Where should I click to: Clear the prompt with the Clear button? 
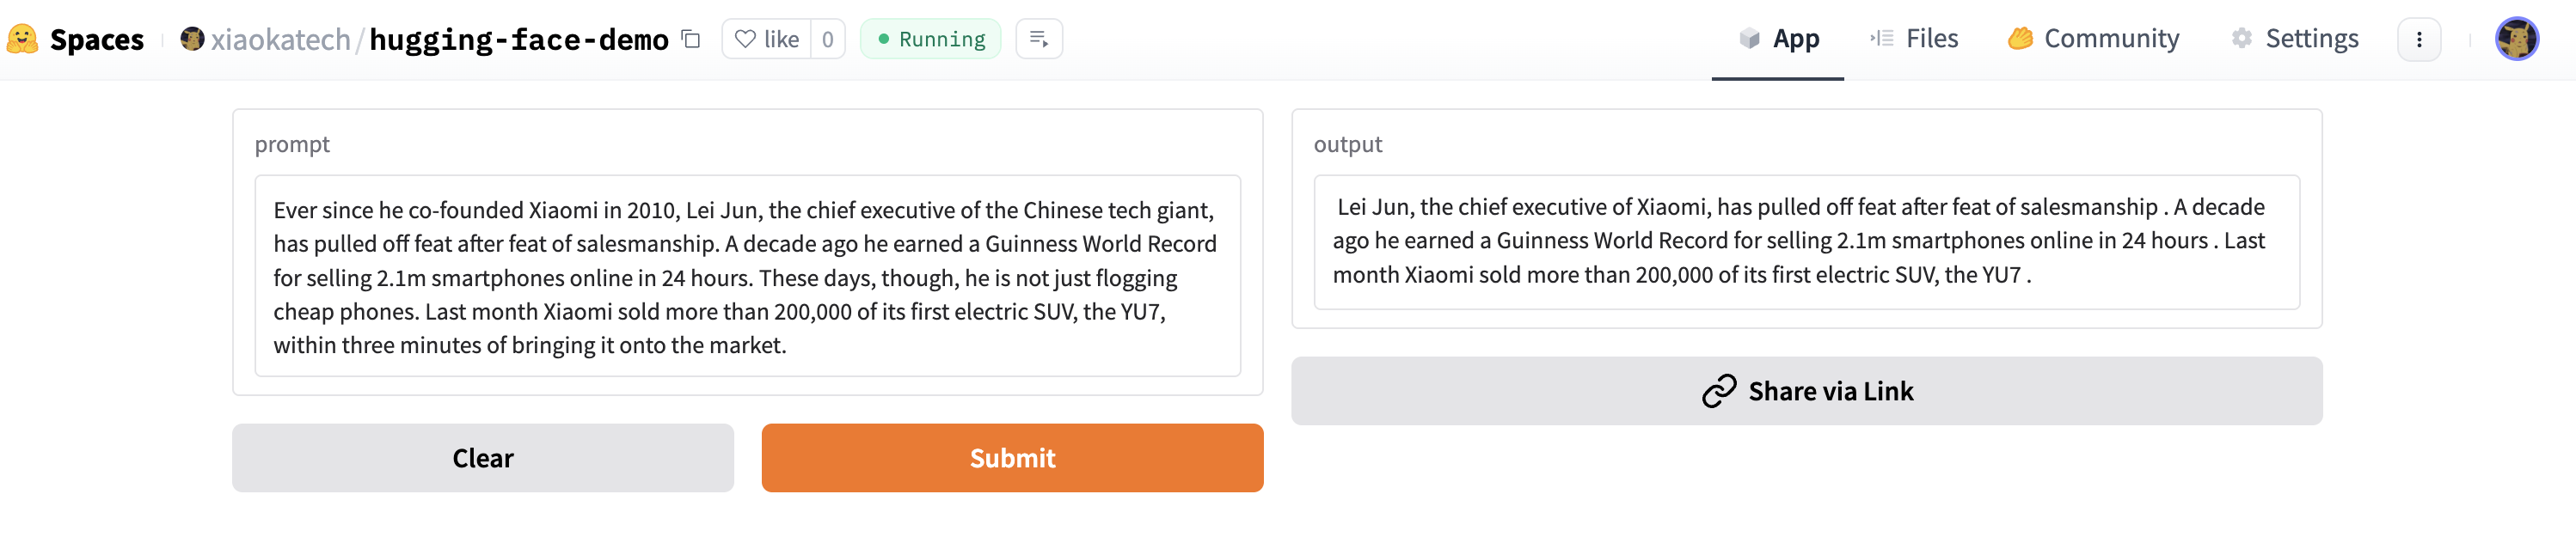[x=483, y=458]
